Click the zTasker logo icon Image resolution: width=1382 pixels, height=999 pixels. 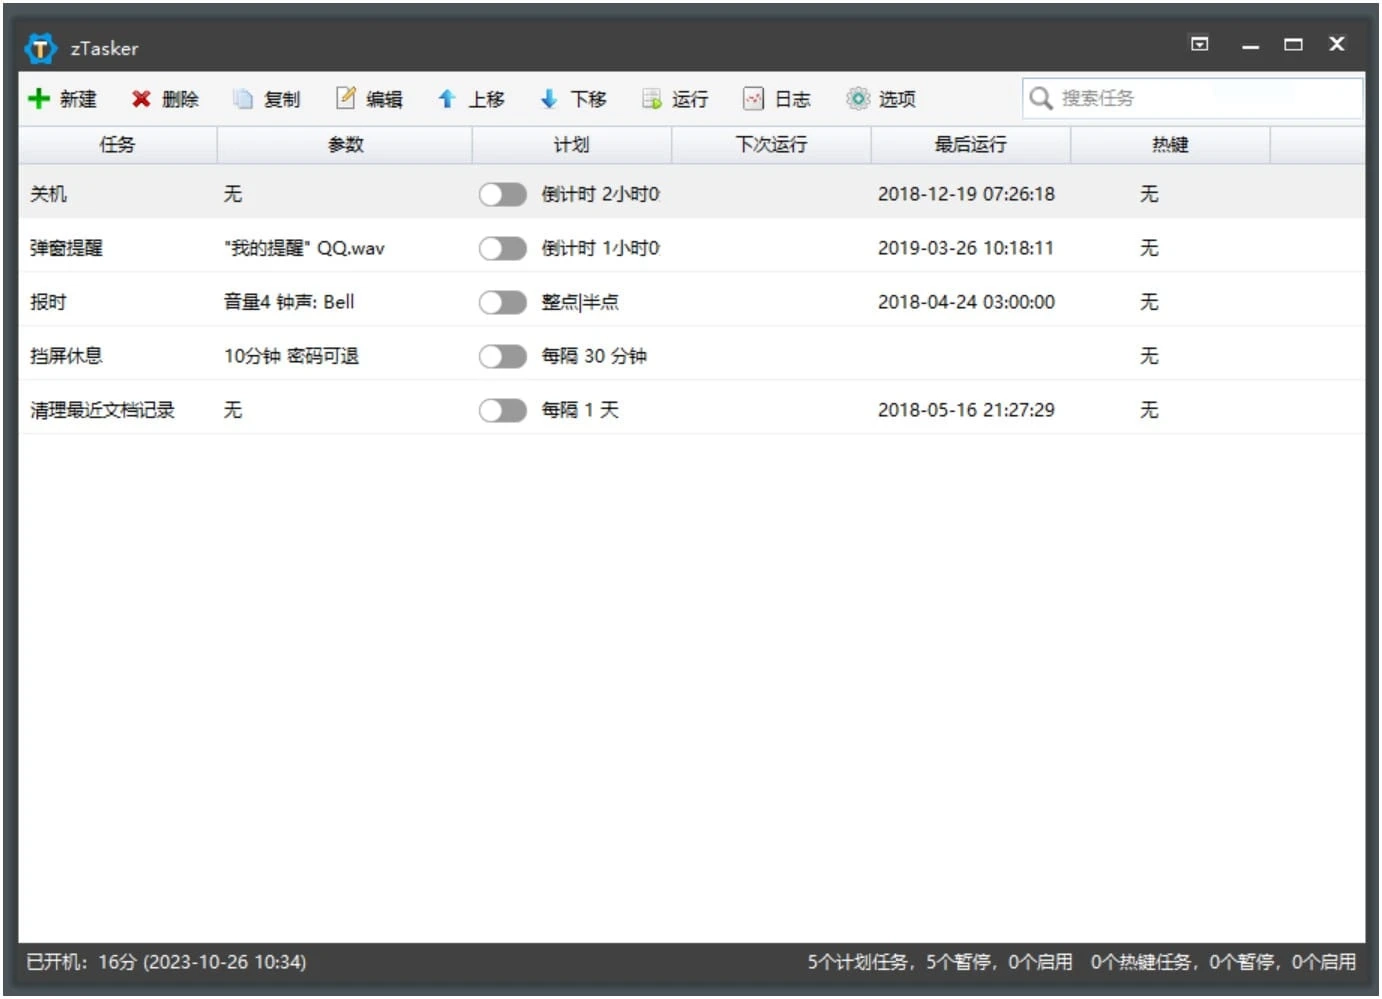pyautogui.click(x=41, y=48)
